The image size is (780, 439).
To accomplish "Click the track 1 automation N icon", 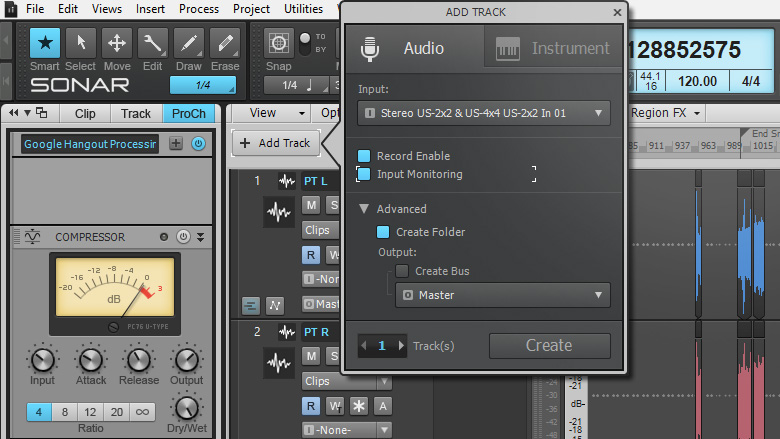I will (275, 305).
